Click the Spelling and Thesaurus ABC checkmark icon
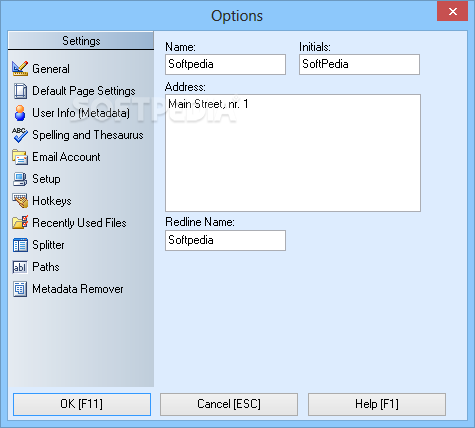The image size is (475, 428). click(x=20, y=135)
